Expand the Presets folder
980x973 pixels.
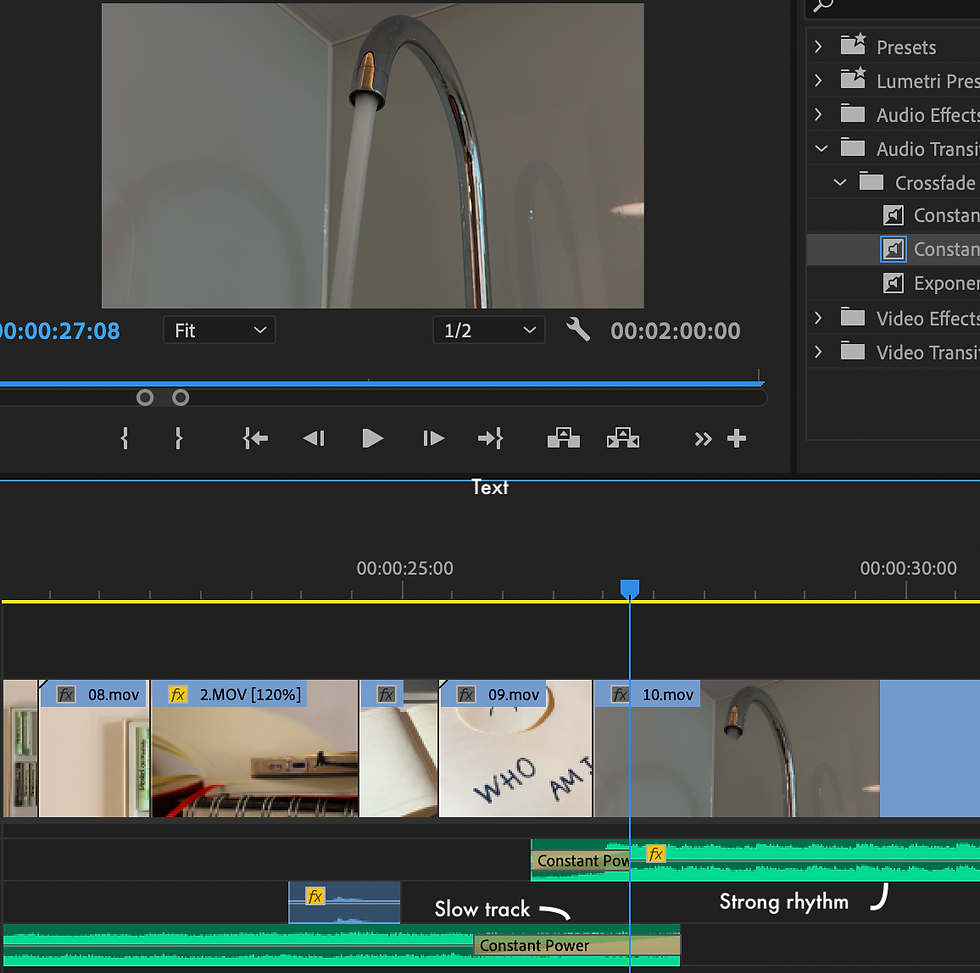pos(818,47)
